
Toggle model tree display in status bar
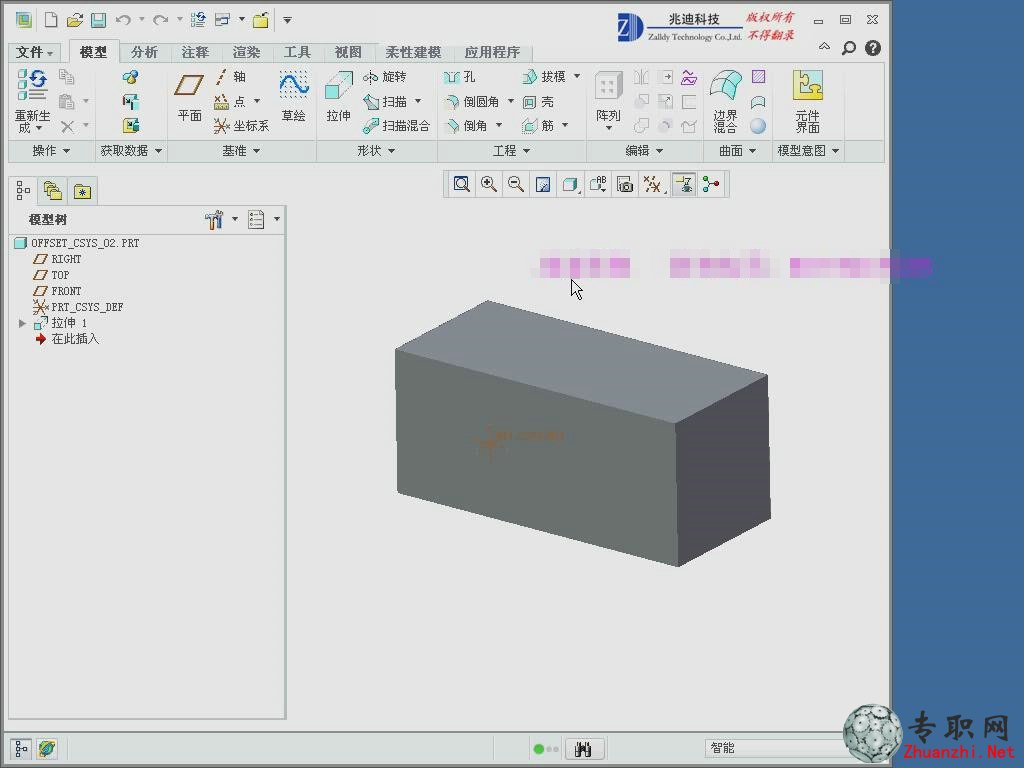[x=21, y=748]
